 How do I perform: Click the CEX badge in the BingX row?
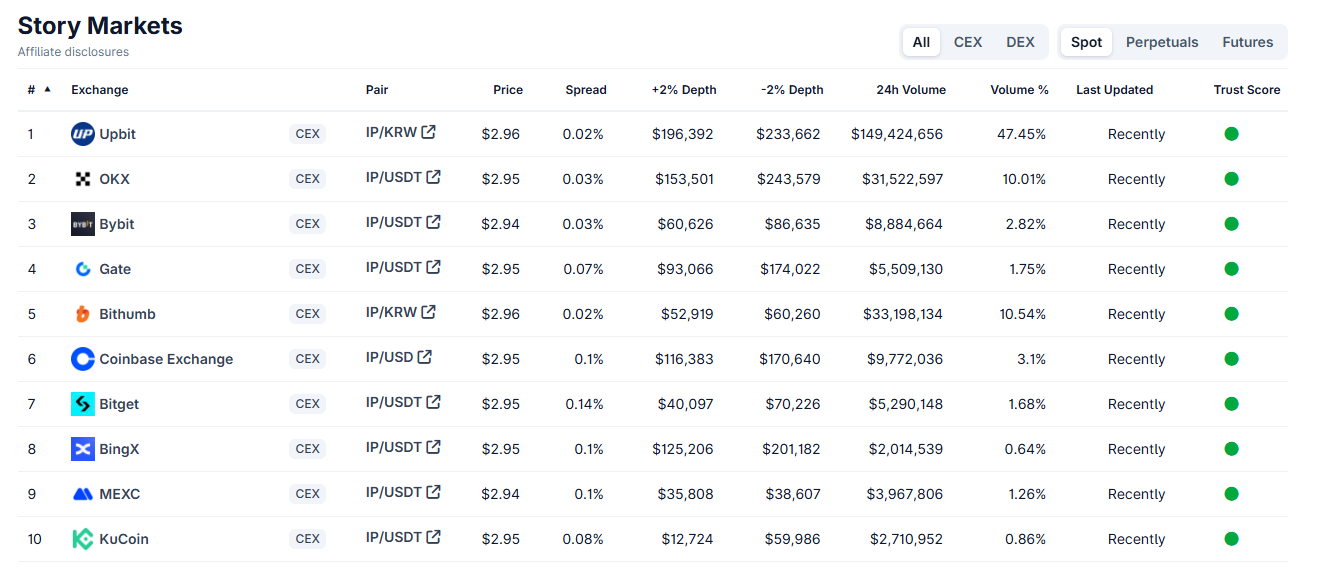(308, 449)
